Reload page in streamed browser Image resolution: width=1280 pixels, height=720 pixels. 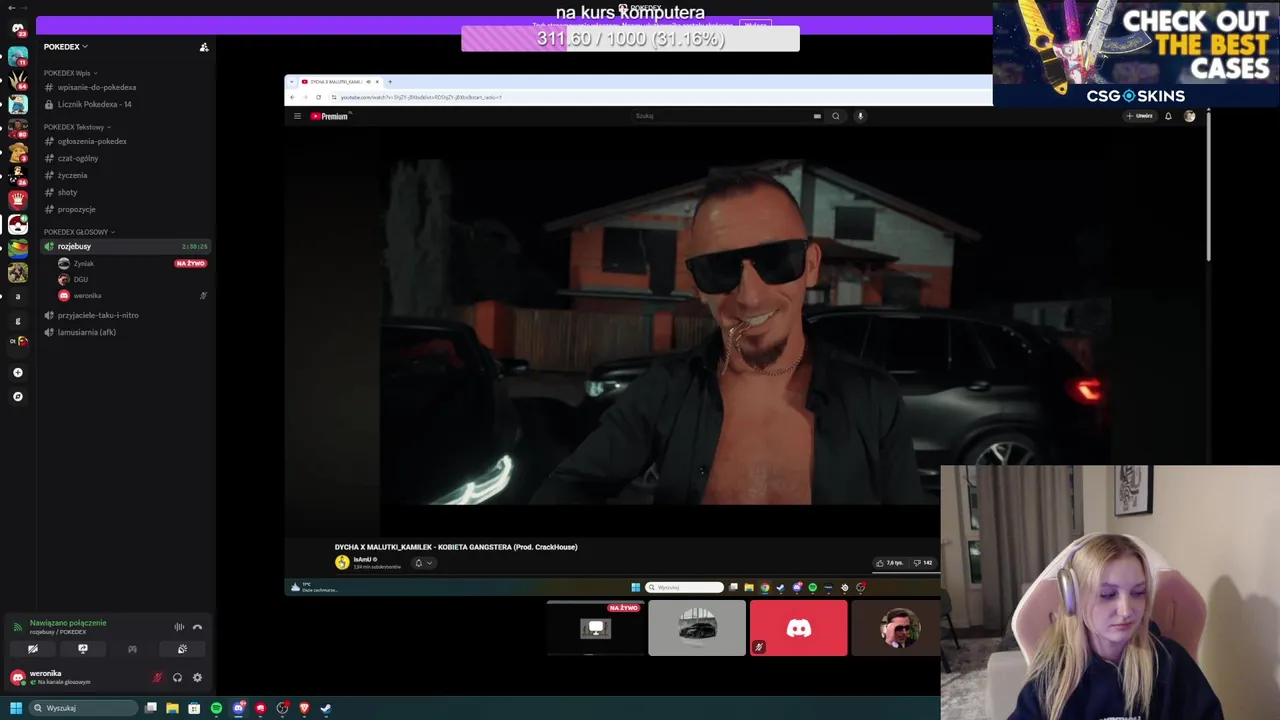pyautogui.click(x=318, y=97)
